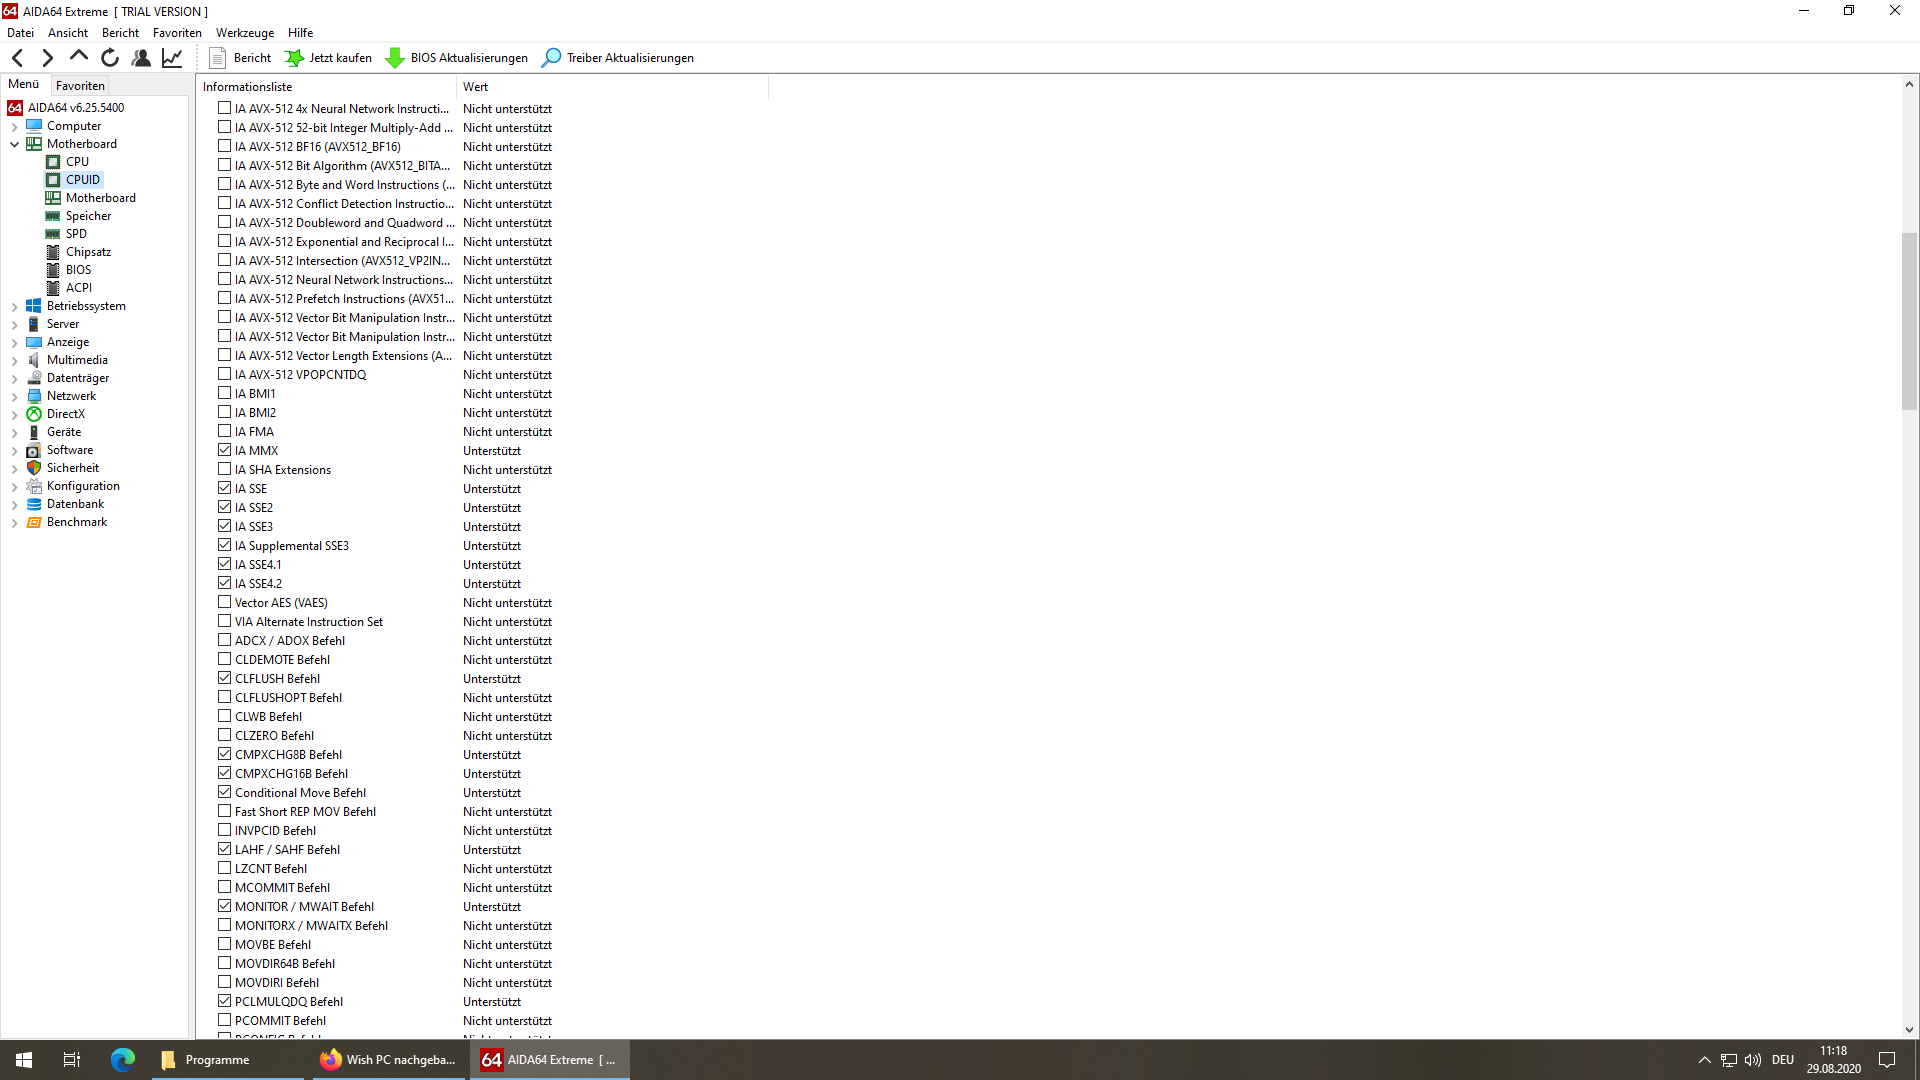The height and width of the screenshot is (1080, 1920).
Task: Expand the Betriebssystem tree node
Action: point(15,306)
